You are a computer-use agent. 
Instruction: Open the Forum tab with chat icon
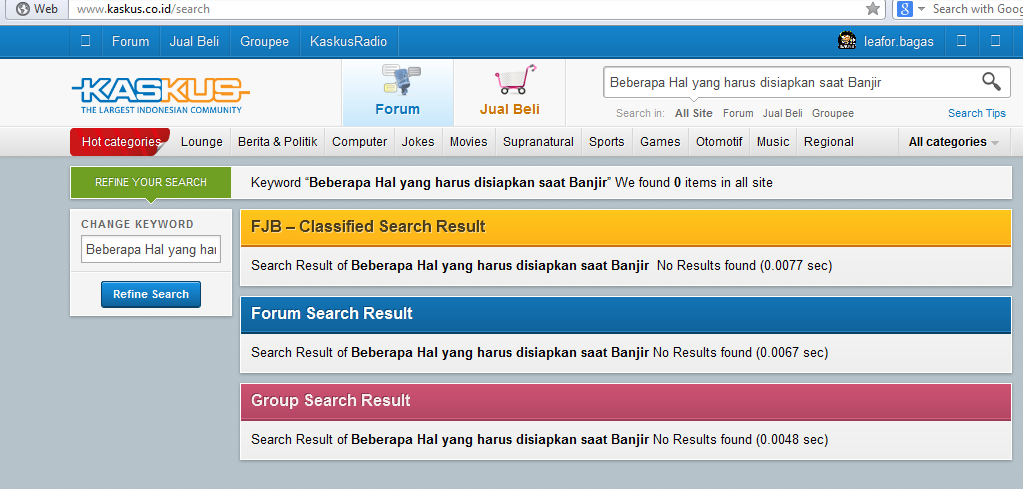coord(398,93)
